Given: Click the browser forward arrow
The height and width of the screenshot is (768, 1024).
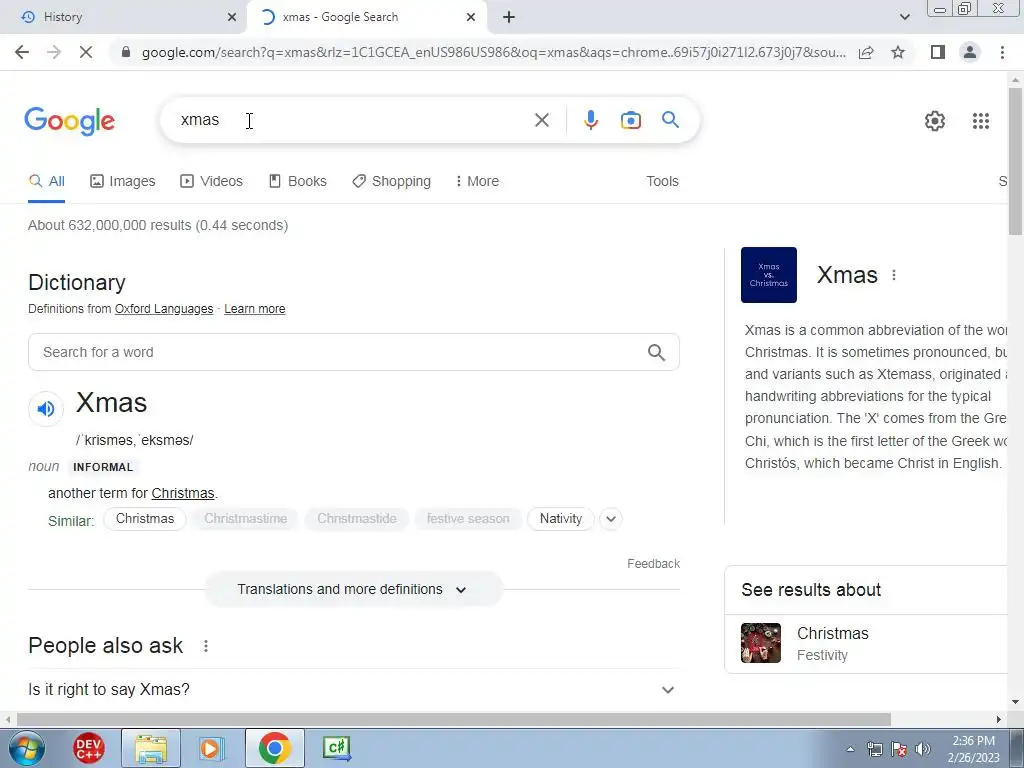Looking at the screenshot, I should pos(54,52).
